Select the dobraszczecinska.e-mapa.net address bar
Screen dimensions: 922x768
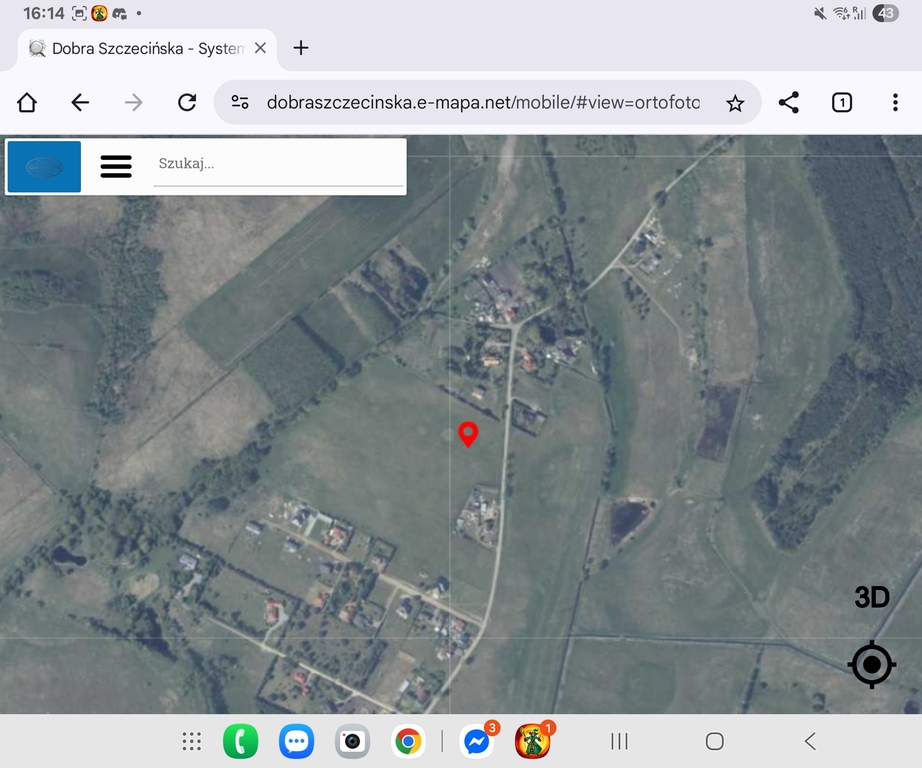[482, 103]
